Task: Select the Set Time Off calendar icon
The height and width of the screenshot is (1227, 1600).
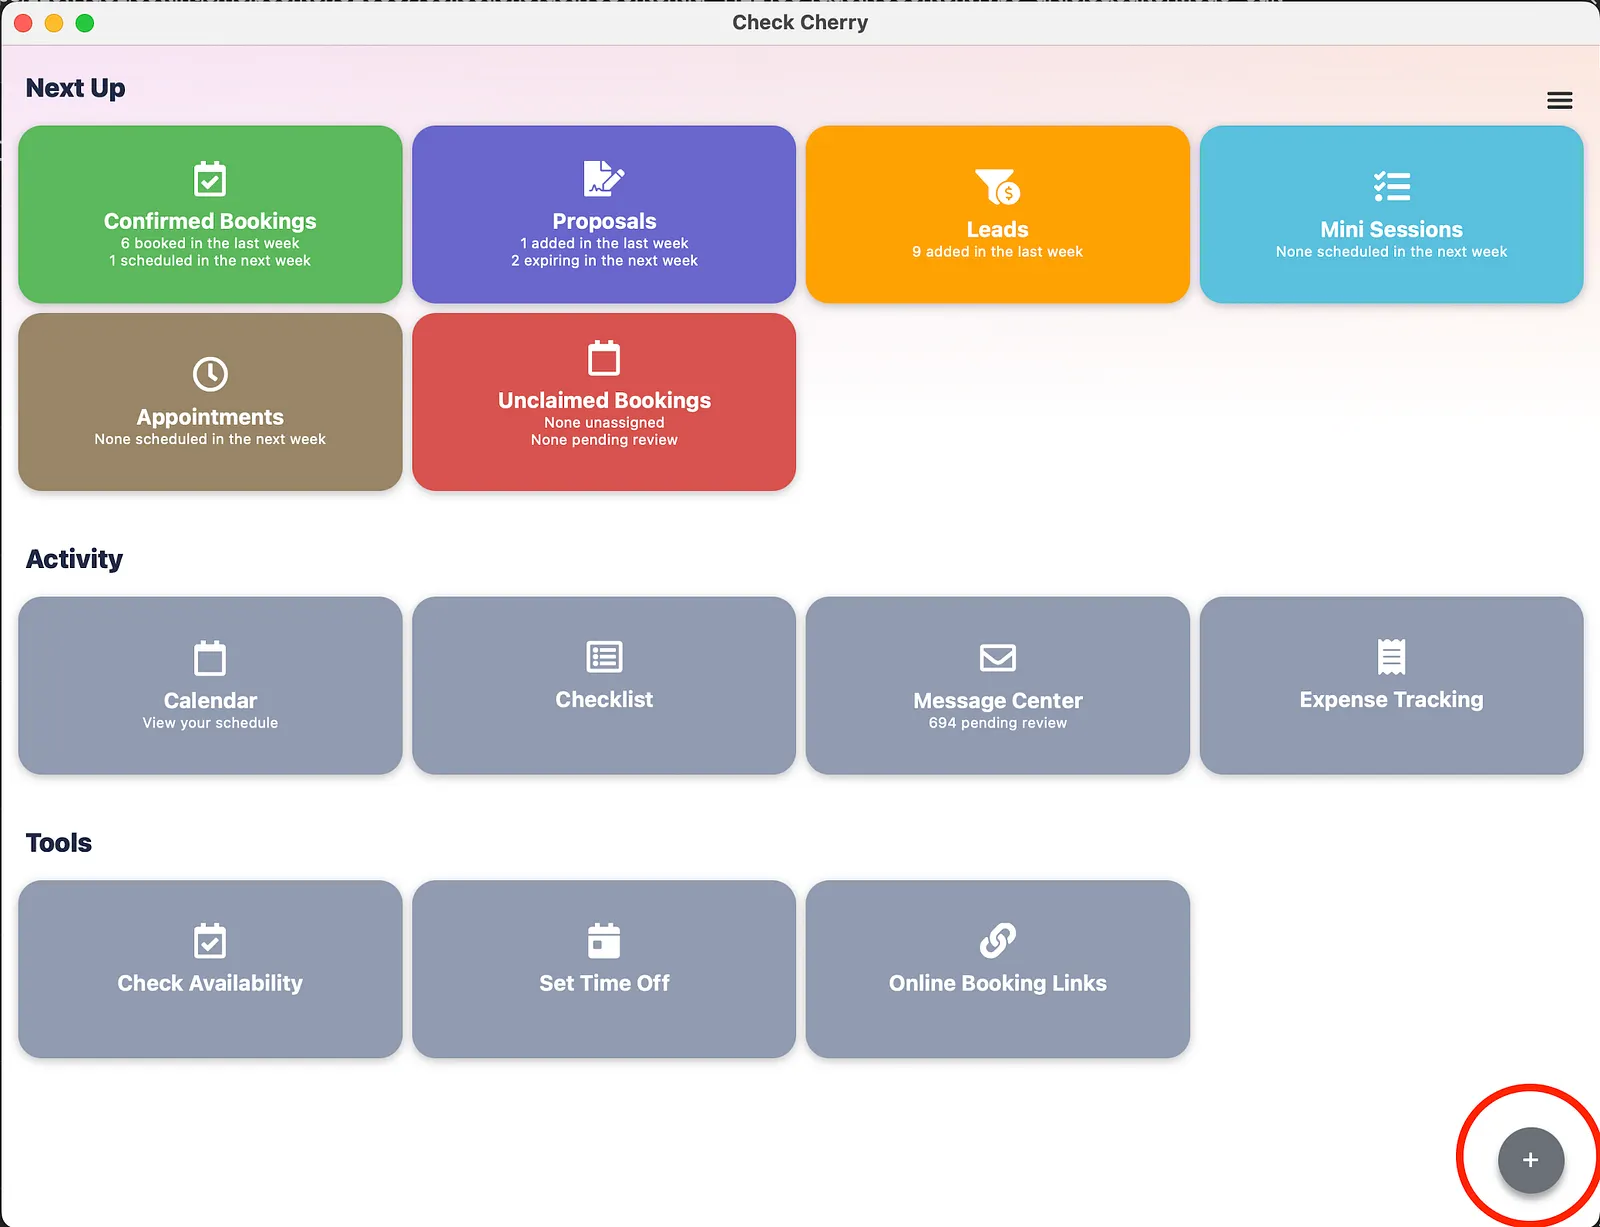Action: [604, 940]
